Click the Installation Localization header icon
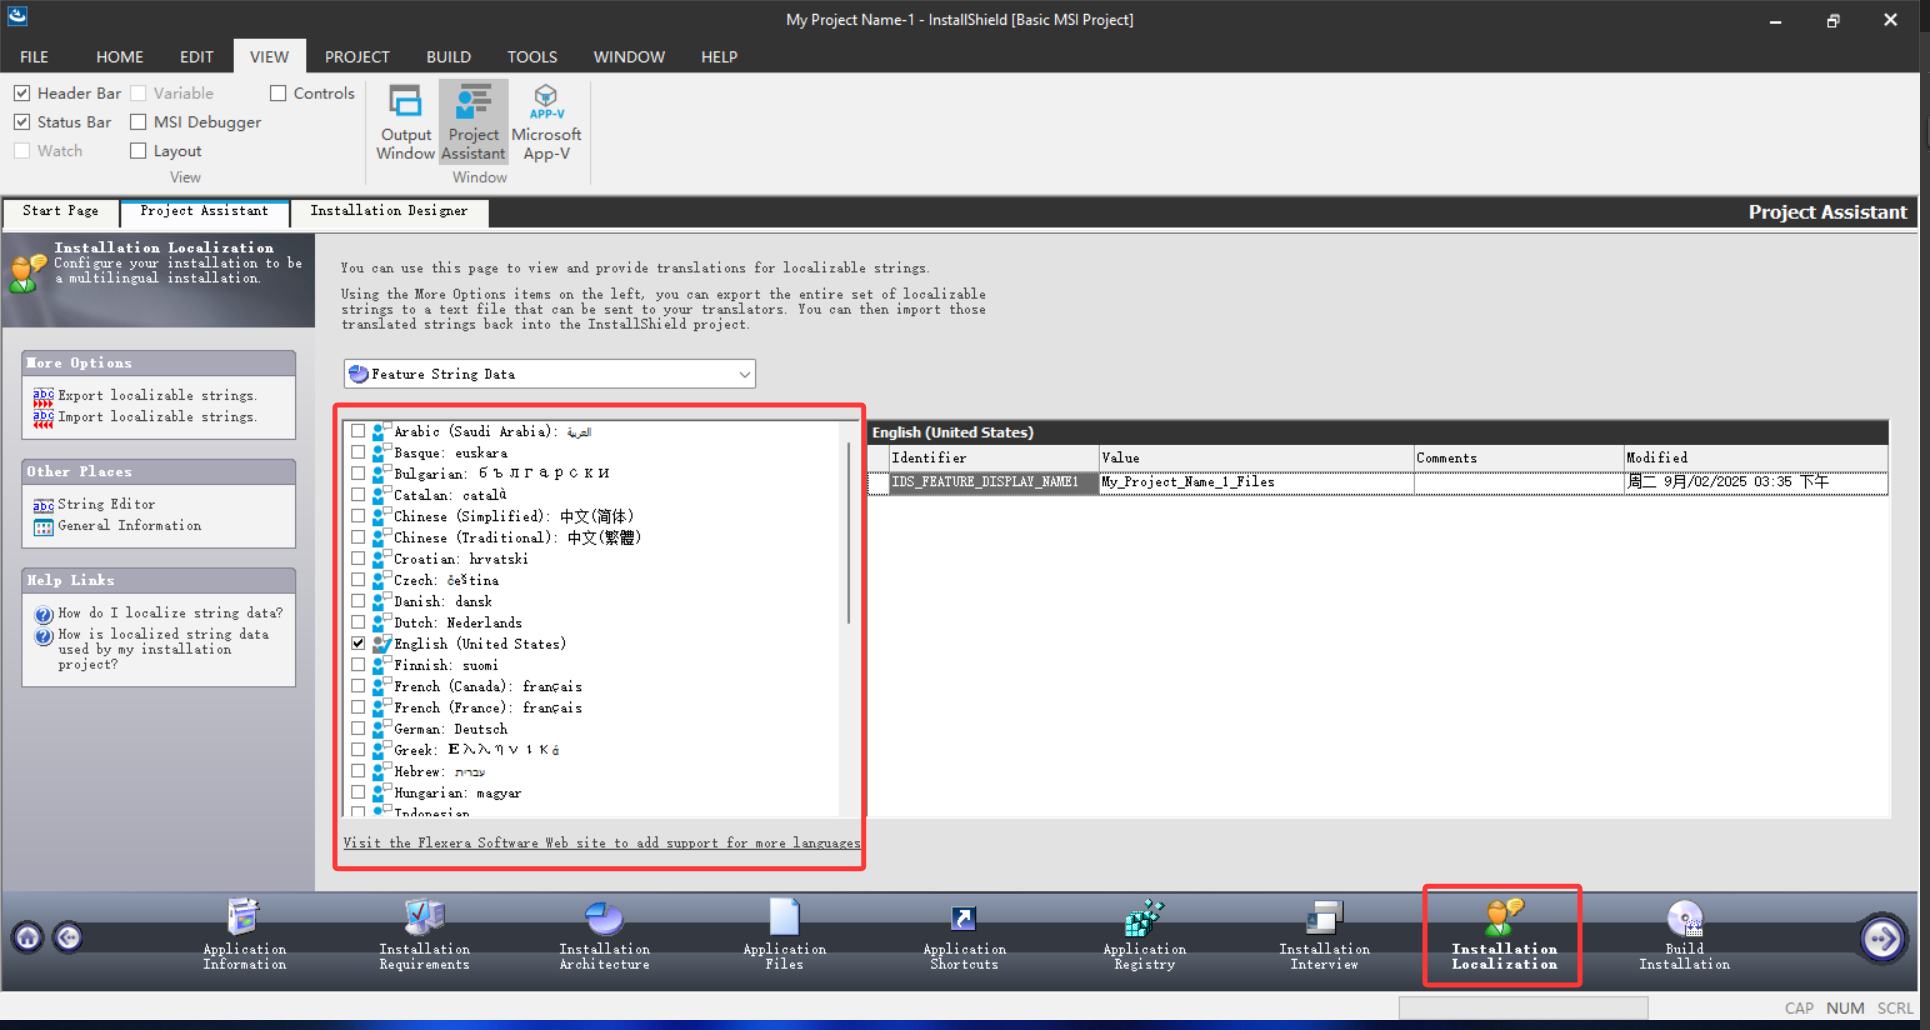 tap(27, 272)
